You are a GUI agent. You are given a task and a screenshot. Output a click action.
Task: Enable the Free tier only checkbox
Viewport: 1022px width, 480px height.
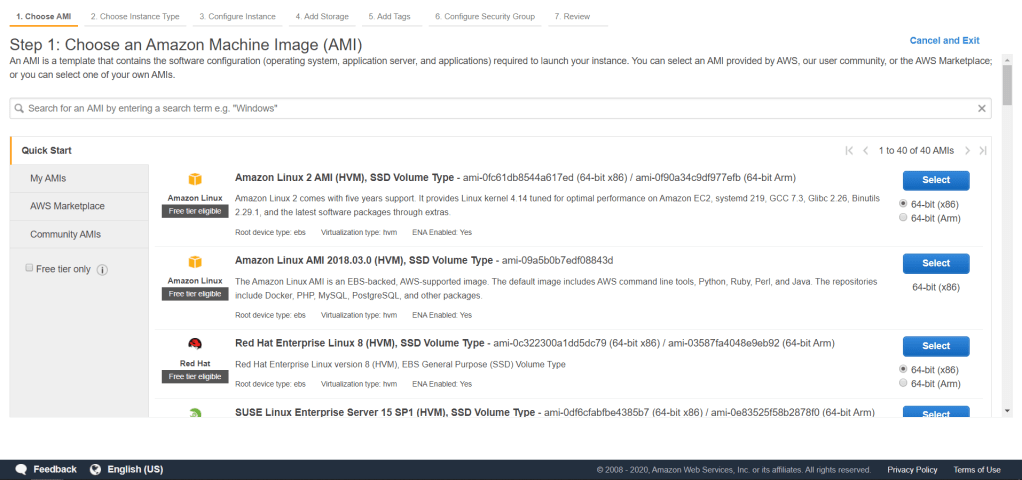[28, 269]
